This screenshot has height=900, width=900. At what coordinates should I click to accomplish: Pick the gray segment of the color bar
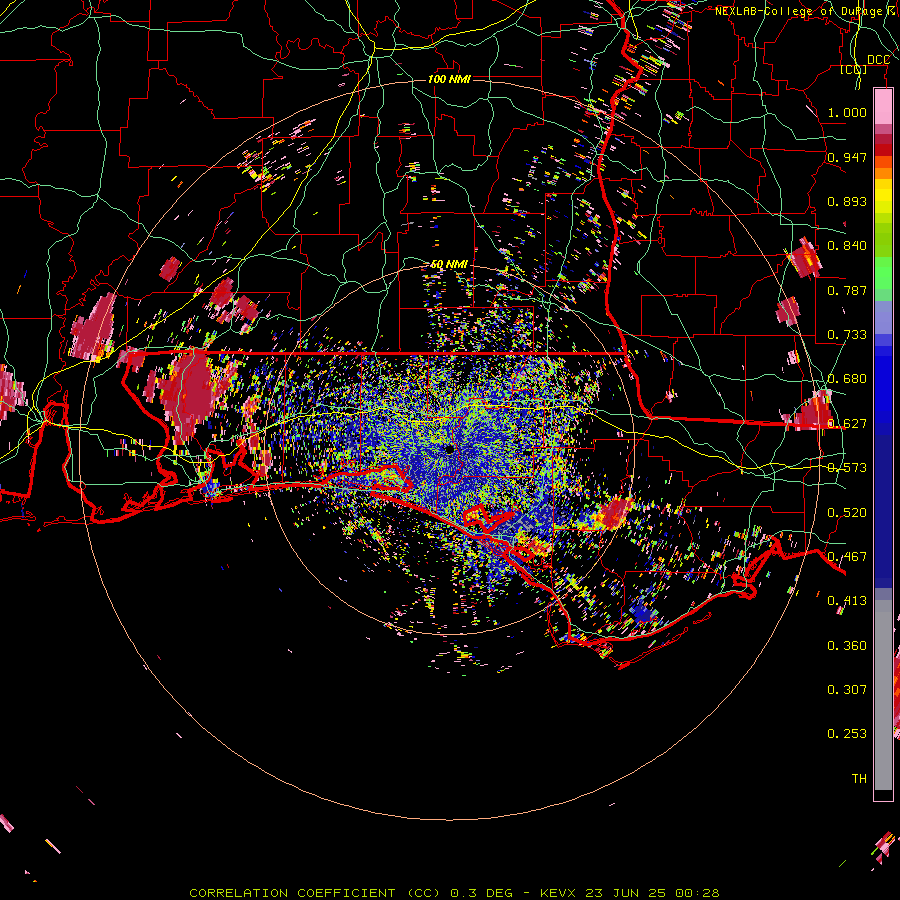click(x=883, y=695)
